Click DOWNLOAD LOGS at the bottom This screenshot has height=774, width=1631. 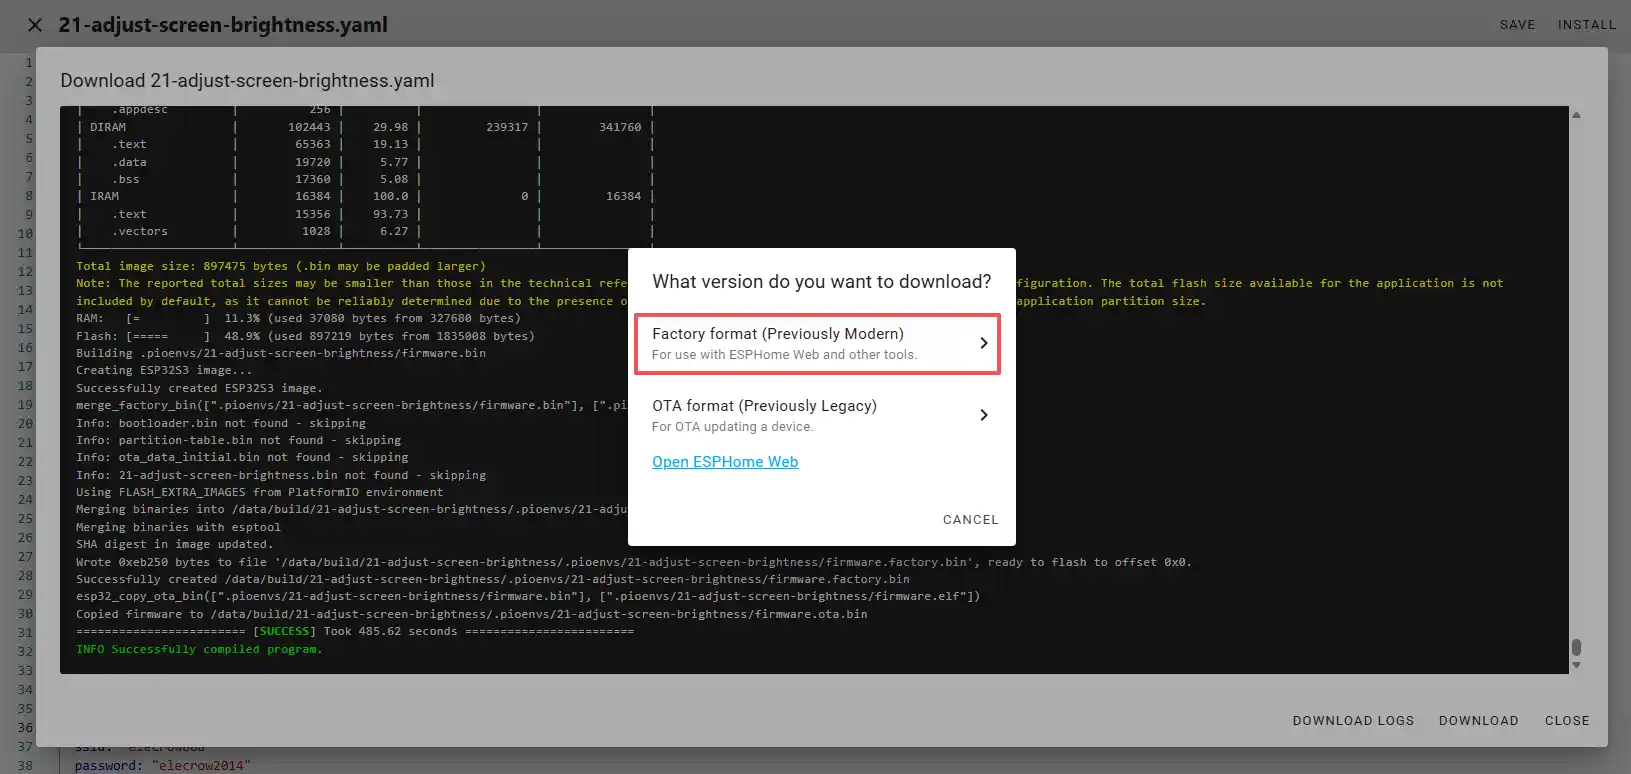click(x=1353, y=721)
